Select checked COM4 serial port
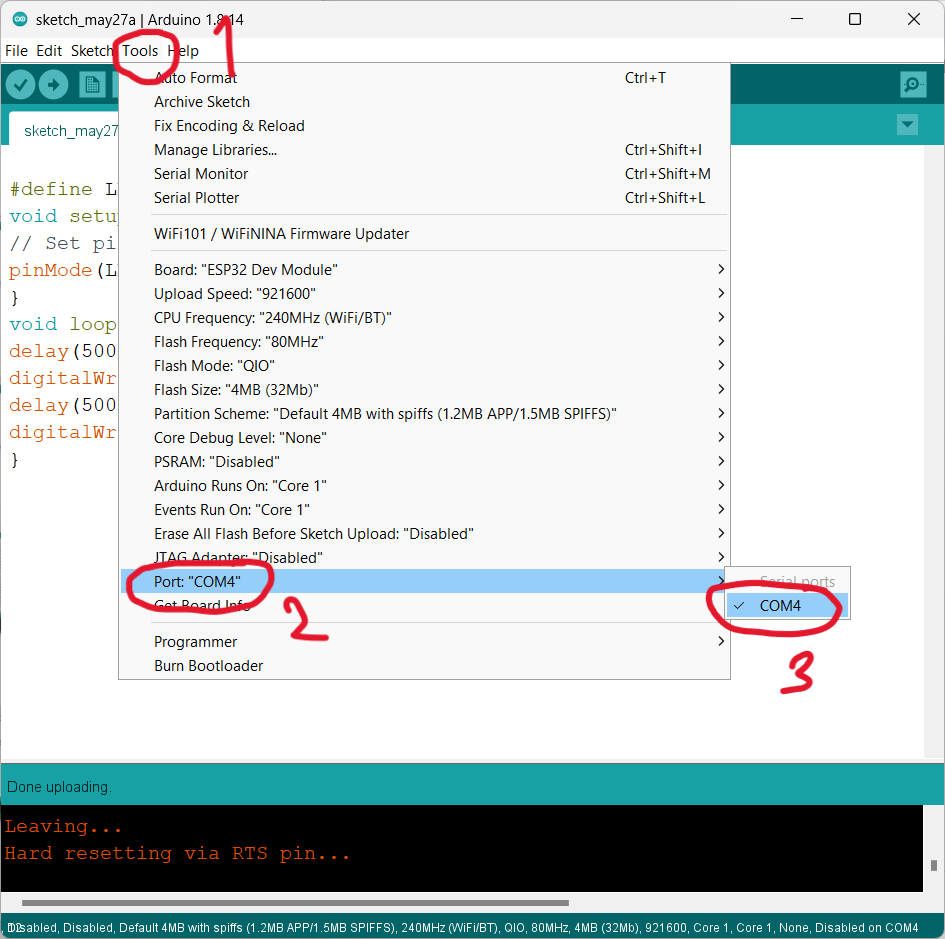Image resolution: width=945 pixels, height=939 pixels. (x=787, y=606)
